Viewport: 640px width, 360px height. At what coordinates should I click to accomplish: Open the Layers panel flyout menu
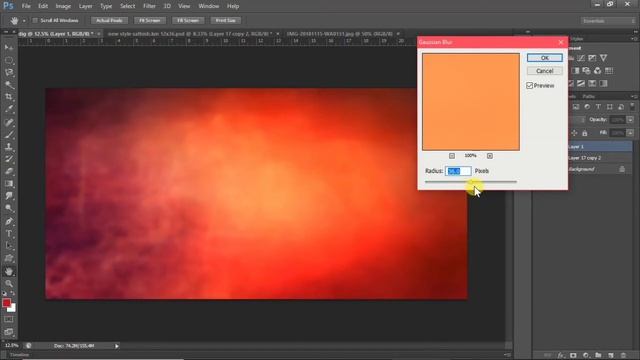coord(634,96)
